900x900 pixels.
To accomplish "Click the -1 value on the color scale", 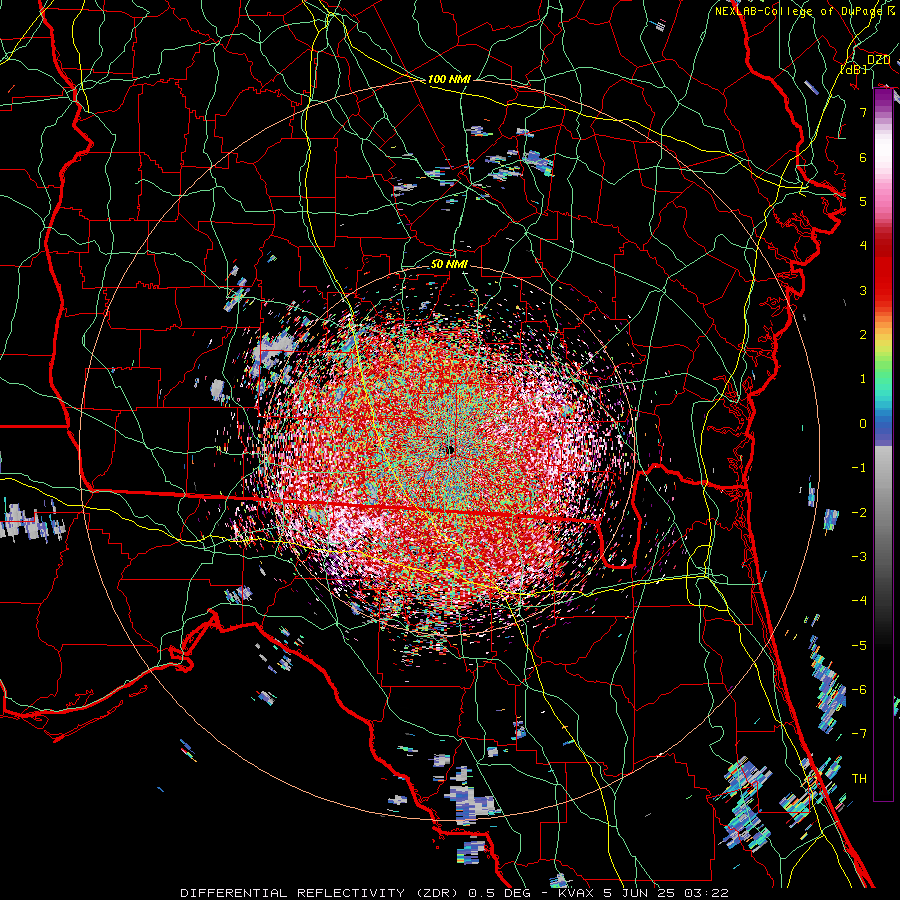I will [x=859, y=468].
